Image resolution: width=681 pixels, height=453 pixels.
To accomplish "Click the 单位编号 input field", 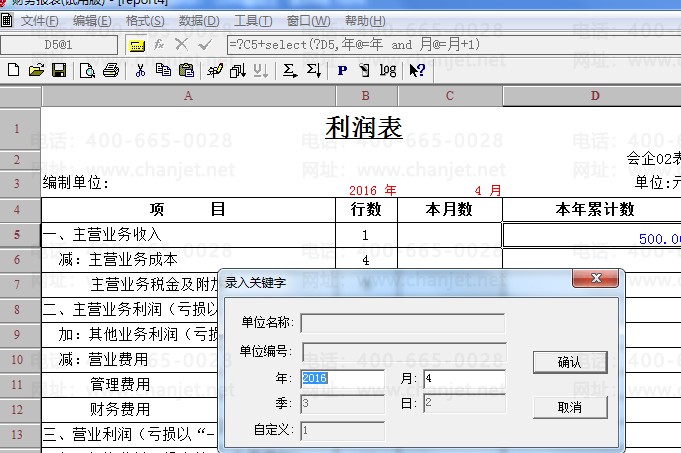I will click(404, 352).
